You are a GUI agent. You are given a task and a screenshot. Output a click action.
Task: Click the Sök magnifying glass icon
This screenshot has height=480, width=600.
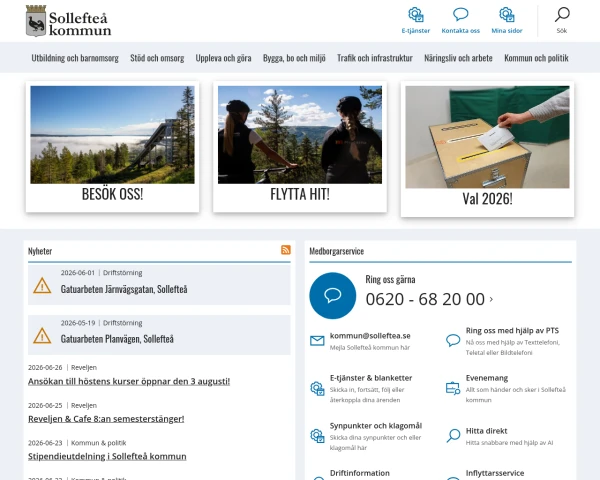562,15
